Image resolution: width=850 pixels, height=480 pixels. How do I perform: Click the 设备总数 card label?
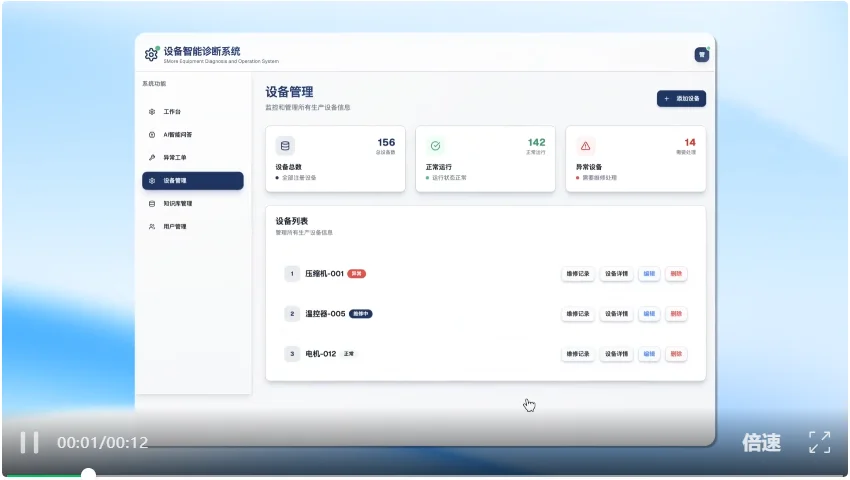(288, 167)
